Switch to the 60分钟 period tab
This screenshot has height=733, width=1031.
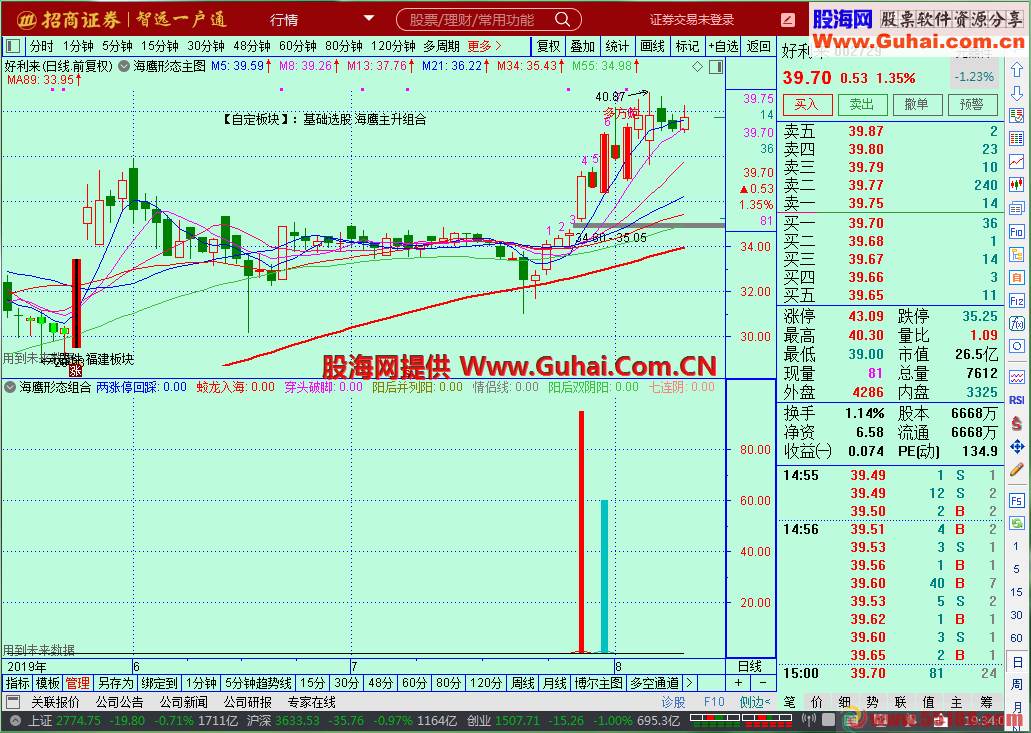click(x=297, y=46)
